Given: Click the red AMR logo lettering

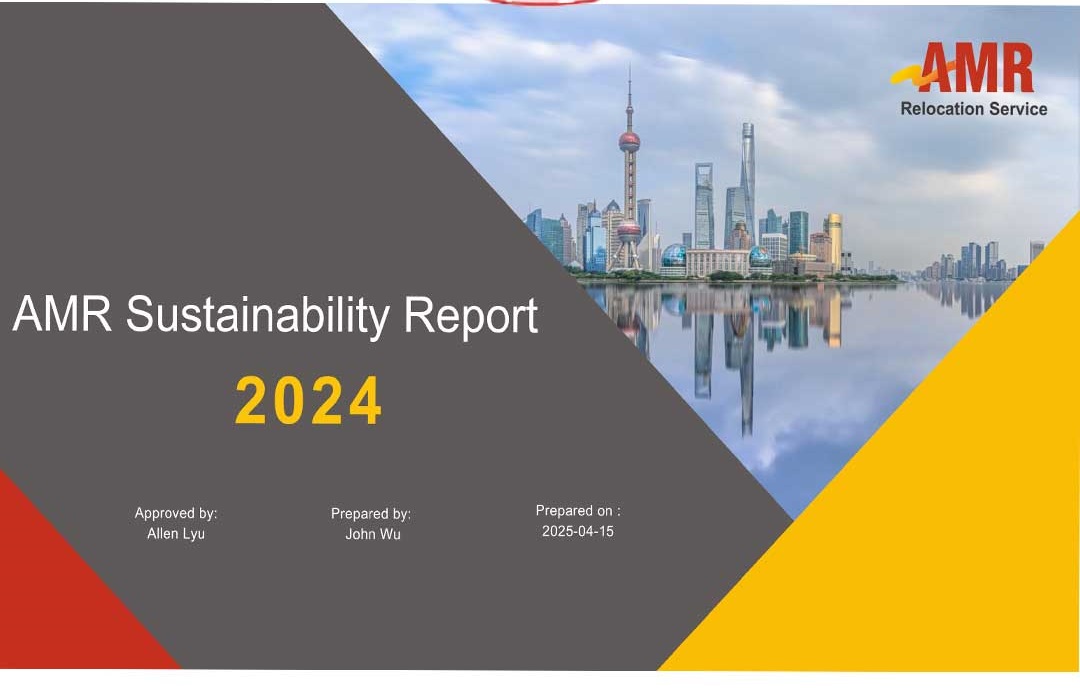Looking at the screenshot, I should coord(976,70).
